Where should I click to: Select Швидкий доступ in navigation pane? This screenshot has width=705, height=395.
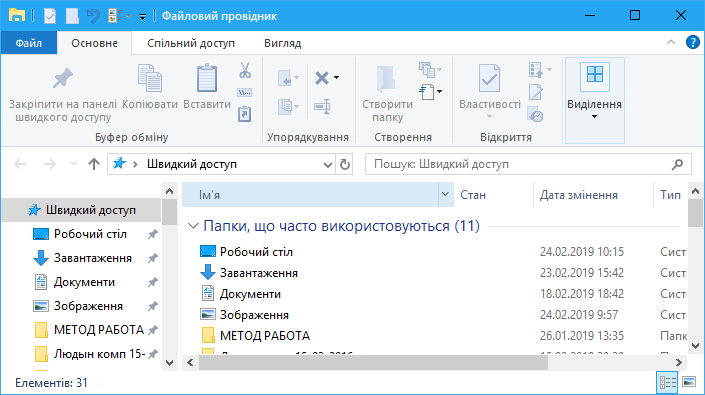[x=81, y=210]
